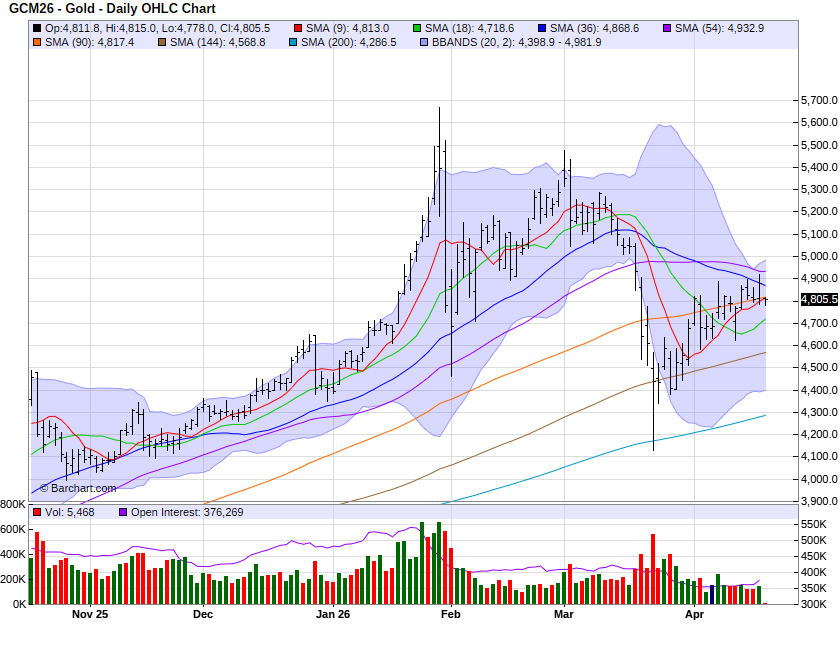Click the green SMA (18) legend swatch
Image resolution: width=840 pixels, height=645 pixels.
point(417,28)
